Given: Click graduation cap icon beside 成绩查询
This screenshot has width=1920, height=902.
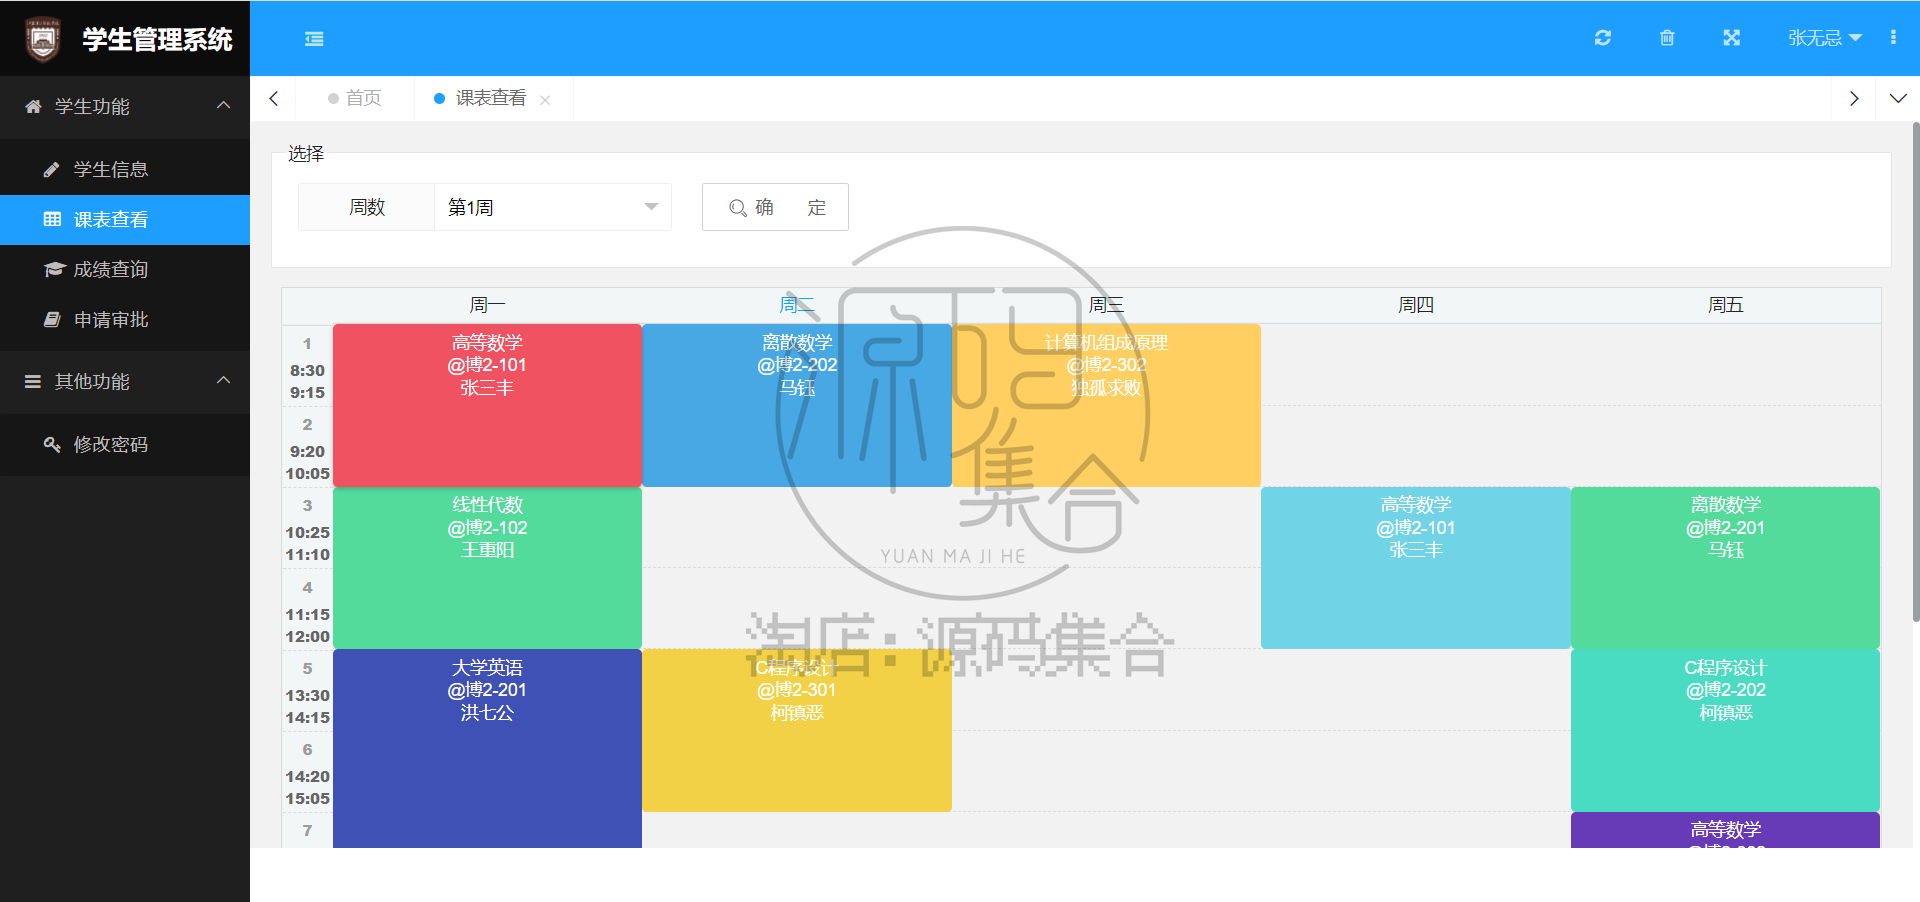Looking at the screenshot, I should pos(54,269).
